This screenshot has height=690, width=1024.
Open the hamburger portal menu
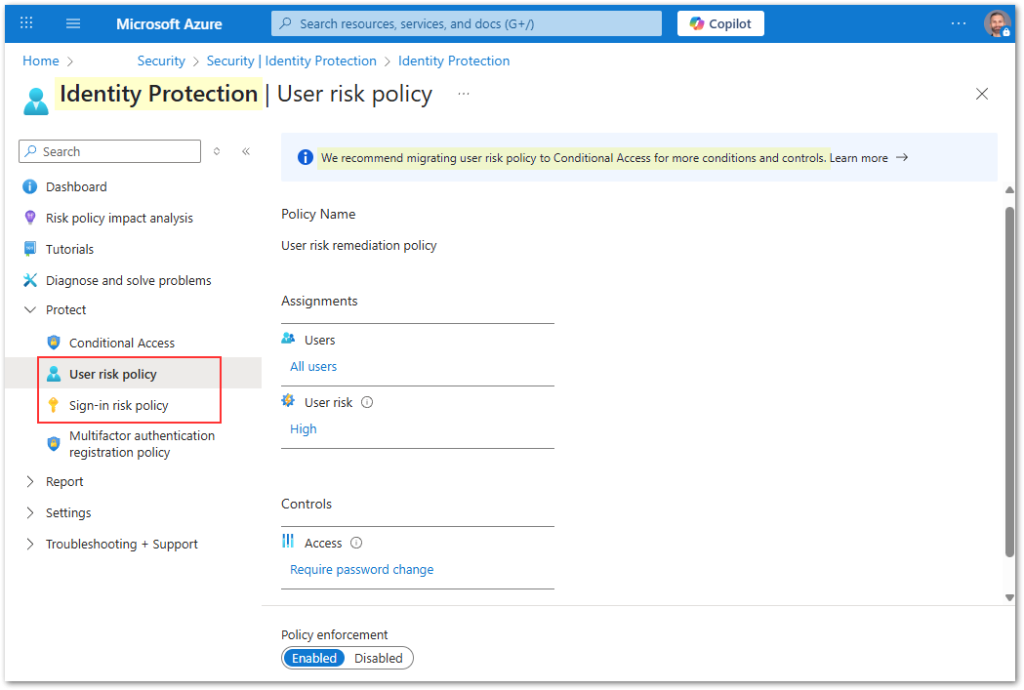coord(73,23)
